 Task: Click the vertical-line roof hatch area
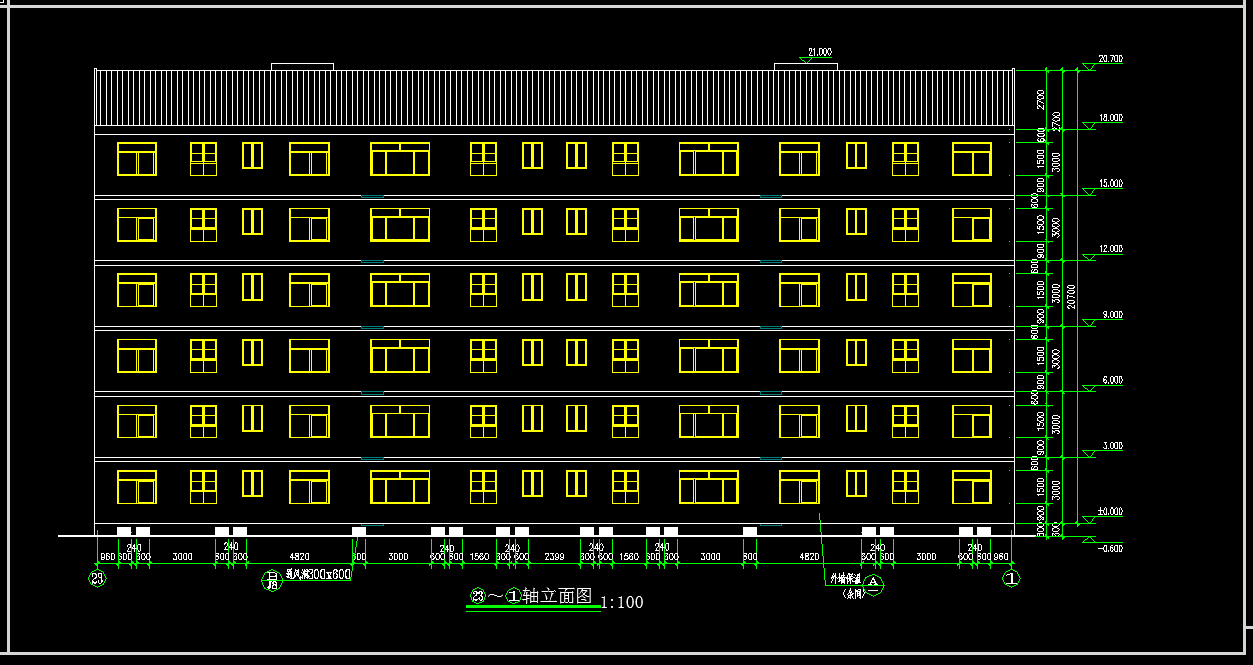[554, 98]
